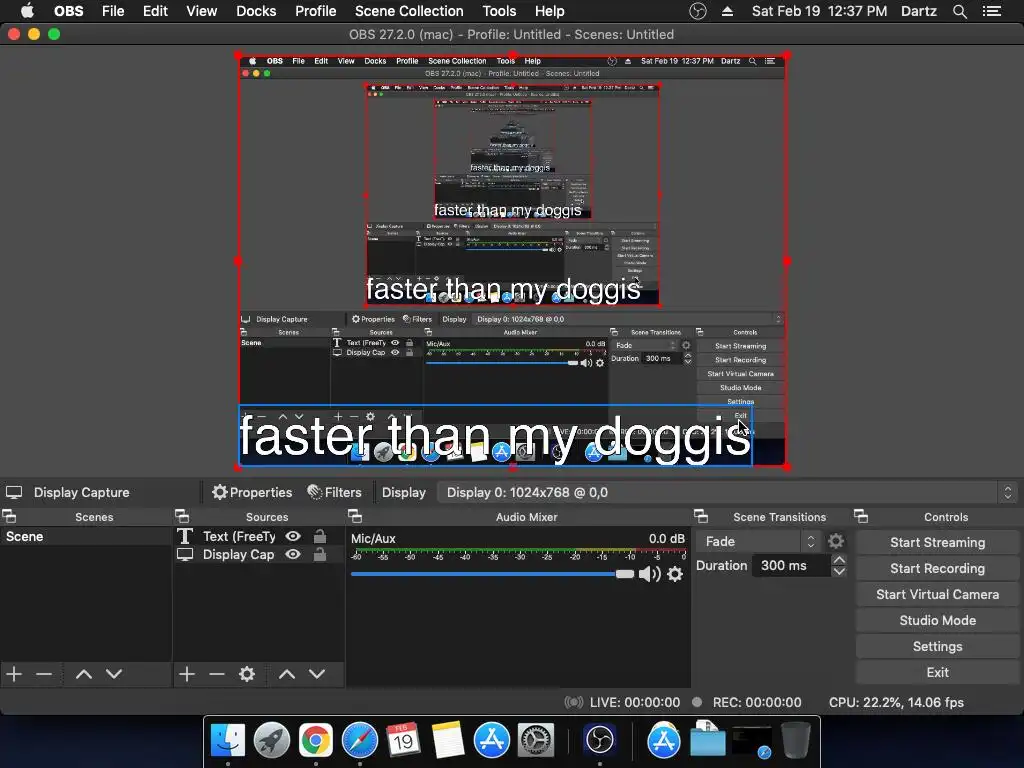Open the Profile menu
Screen dimensions: 1024x768
[x=315, y=11]
